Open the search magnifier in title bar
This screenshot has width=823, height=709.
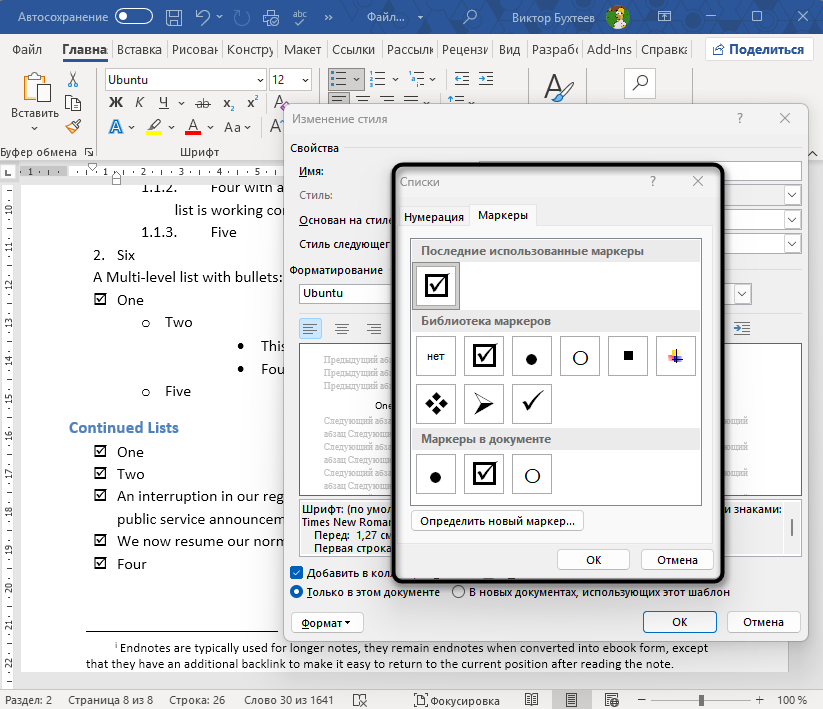470,17
